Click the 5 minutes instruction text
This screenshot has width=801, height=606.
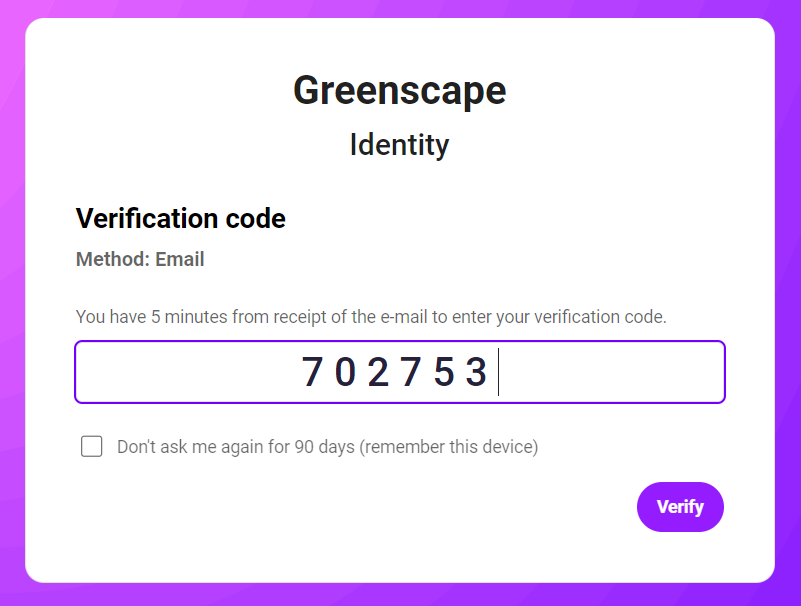[371, 317]
